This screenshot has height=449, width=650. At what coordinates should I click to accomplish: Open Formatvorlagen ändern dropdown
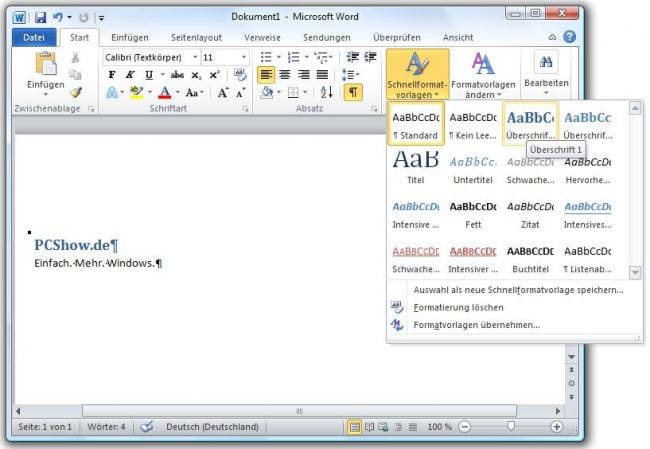(483, 75)
